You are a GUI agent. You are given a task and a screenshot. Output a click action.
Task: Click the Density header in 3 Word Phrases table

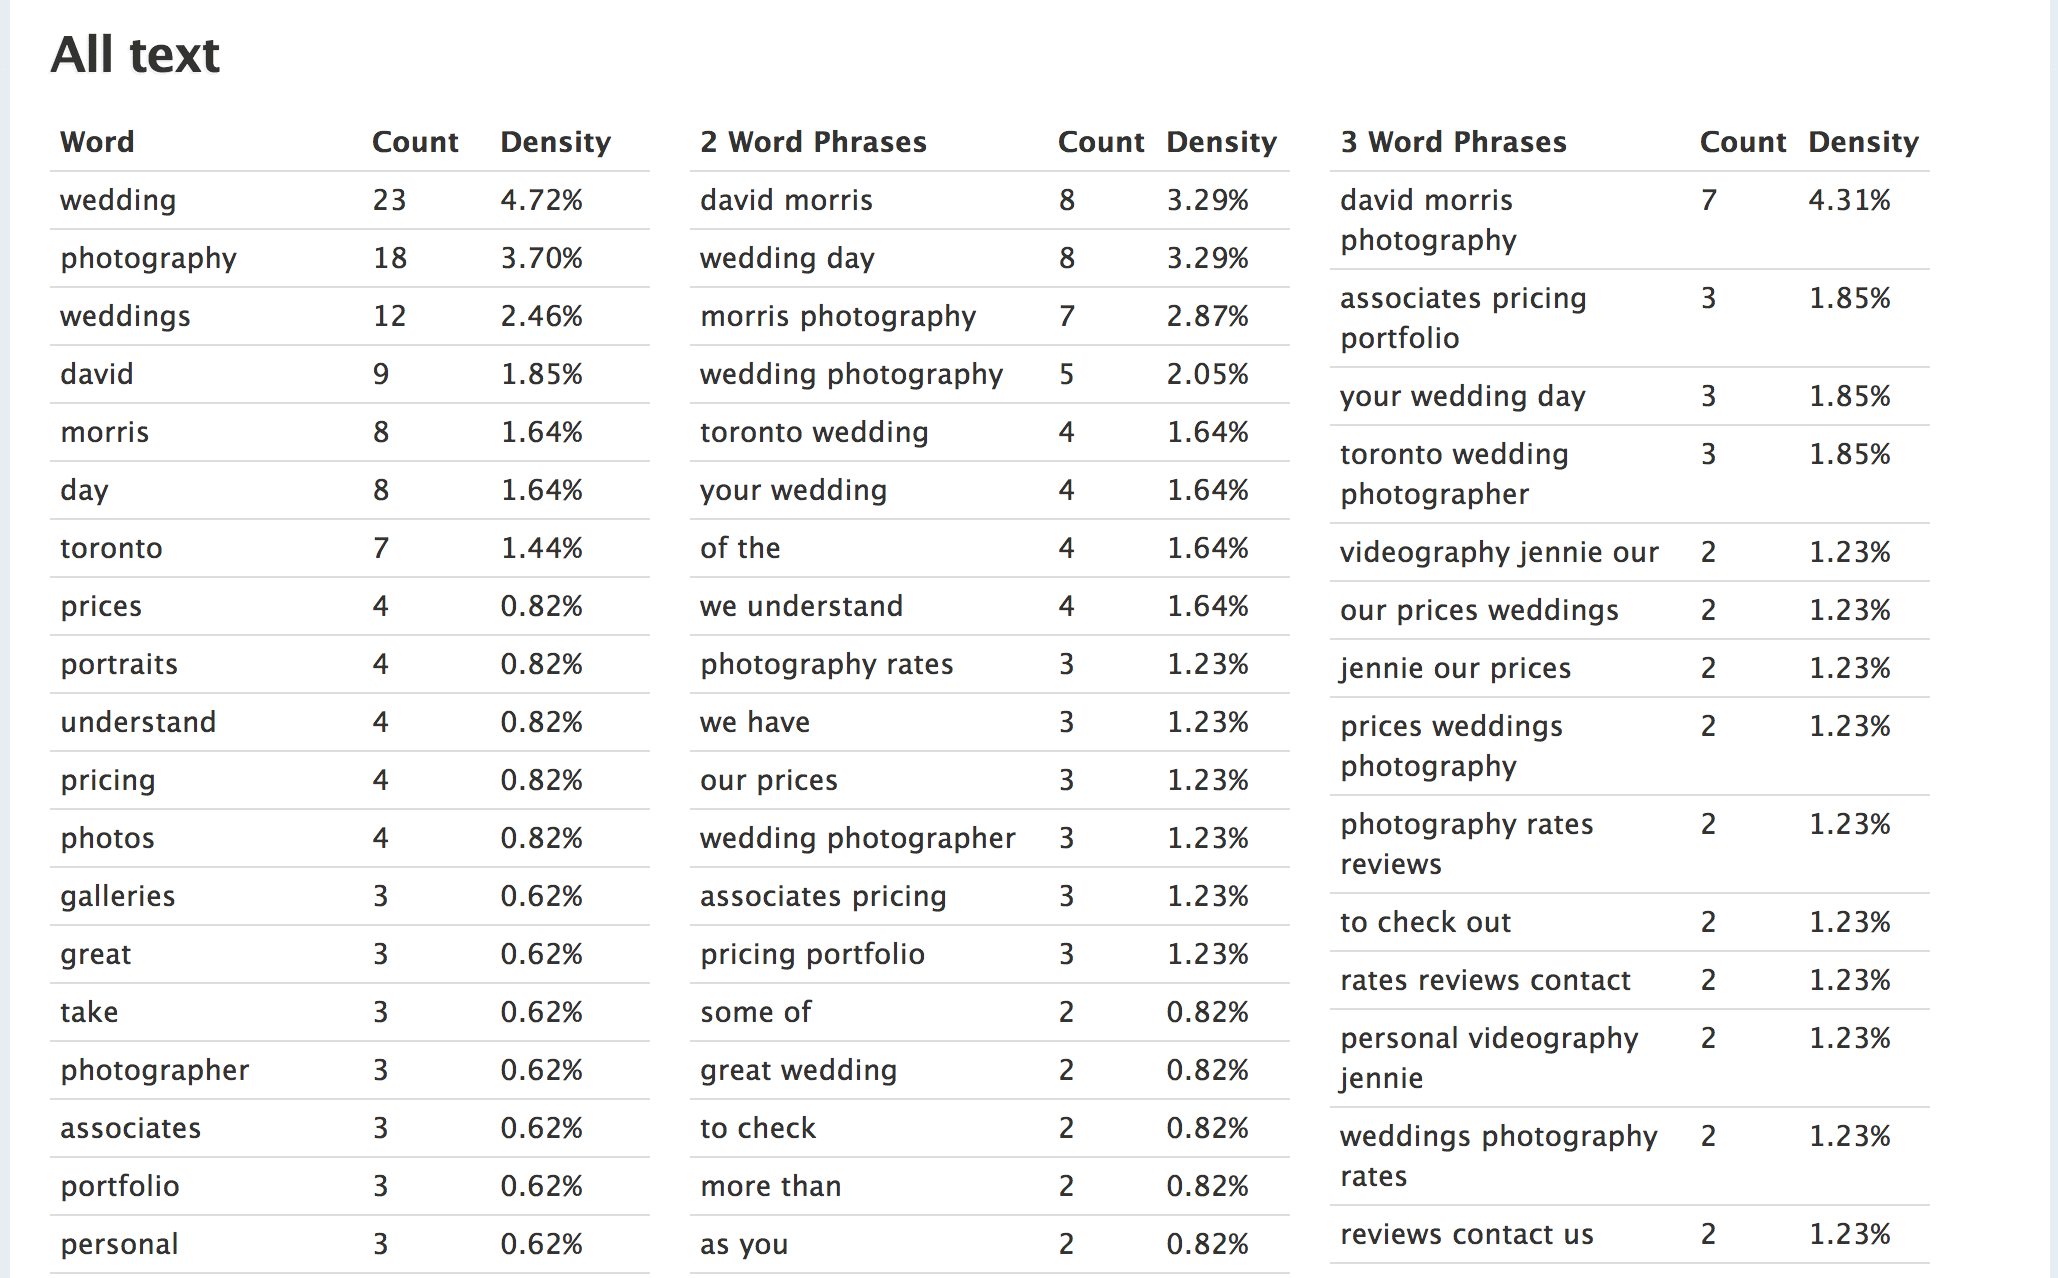pyautogui.click(x=1864, y=142)
